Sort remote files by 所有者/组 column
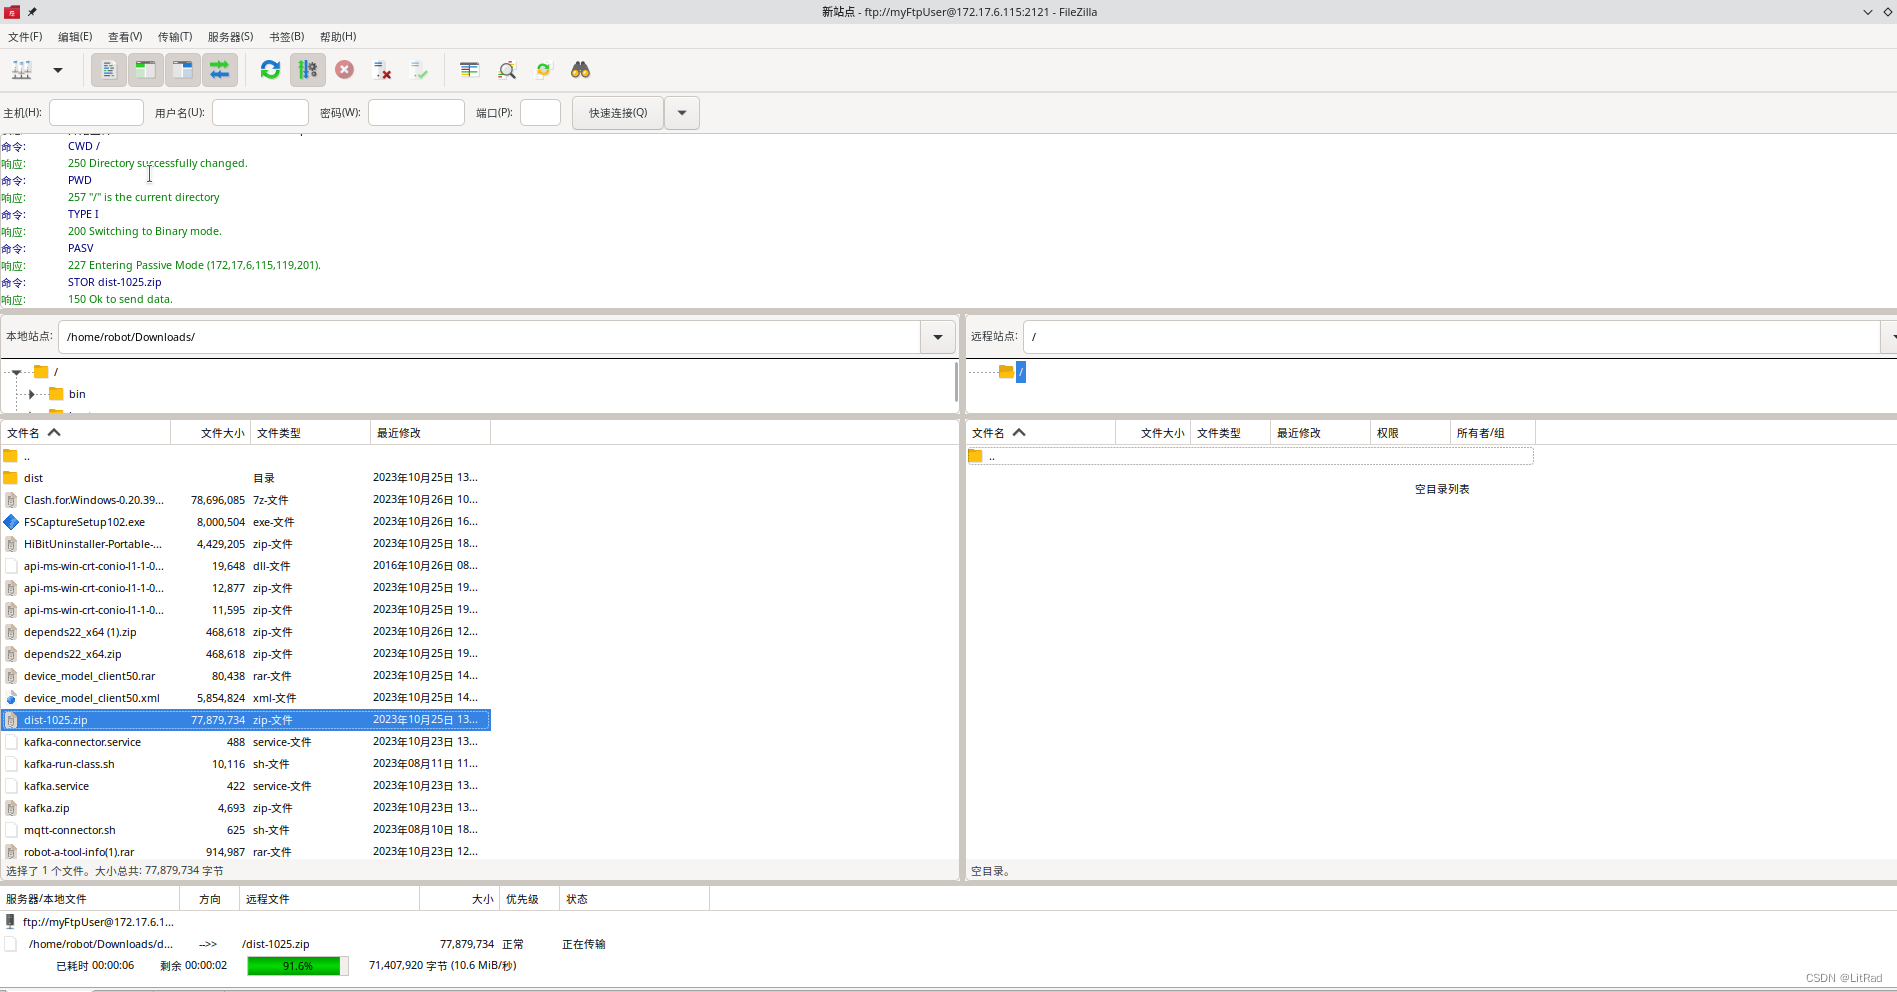The height and width of the screenshot is (992, 1897). click(1493, 433)
